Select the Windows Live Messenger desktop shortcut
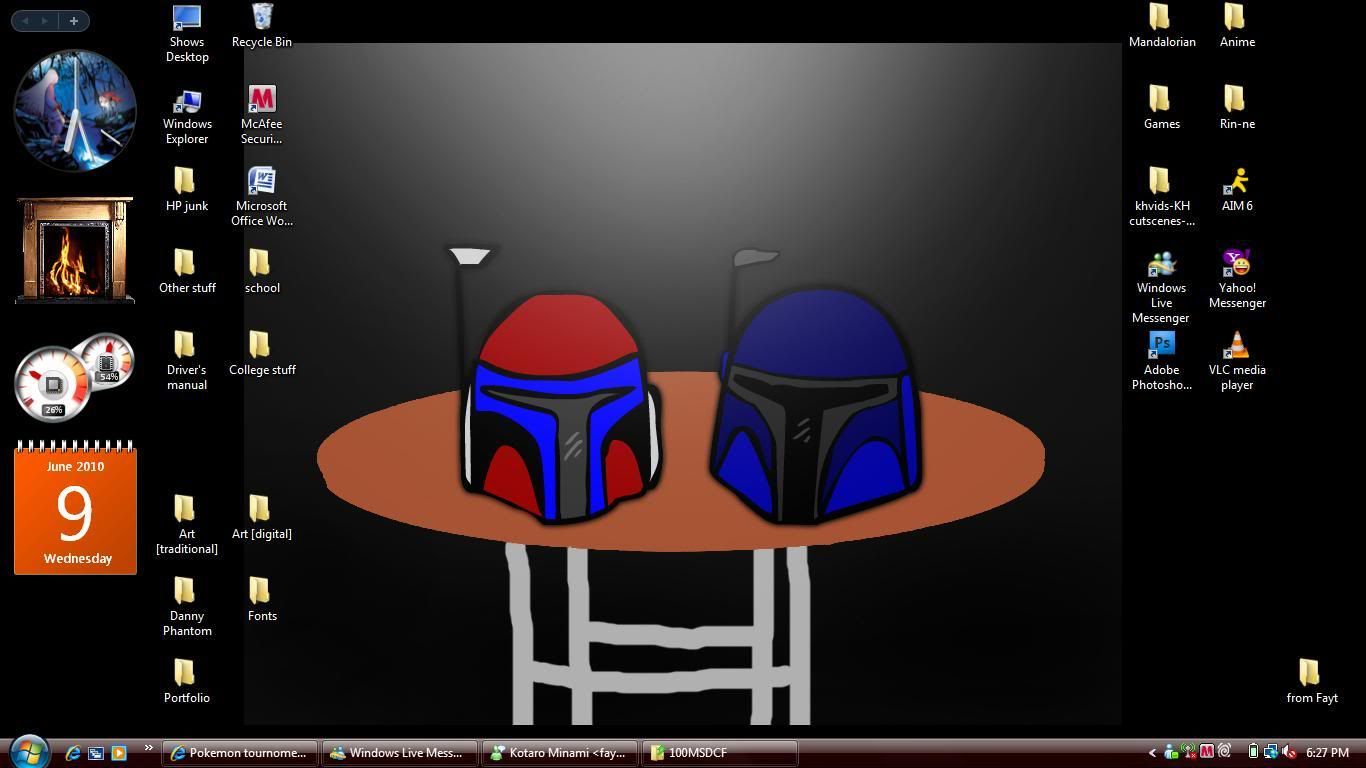The height and width of the screenshot is (768, 1366). (x=1161, y=288)
